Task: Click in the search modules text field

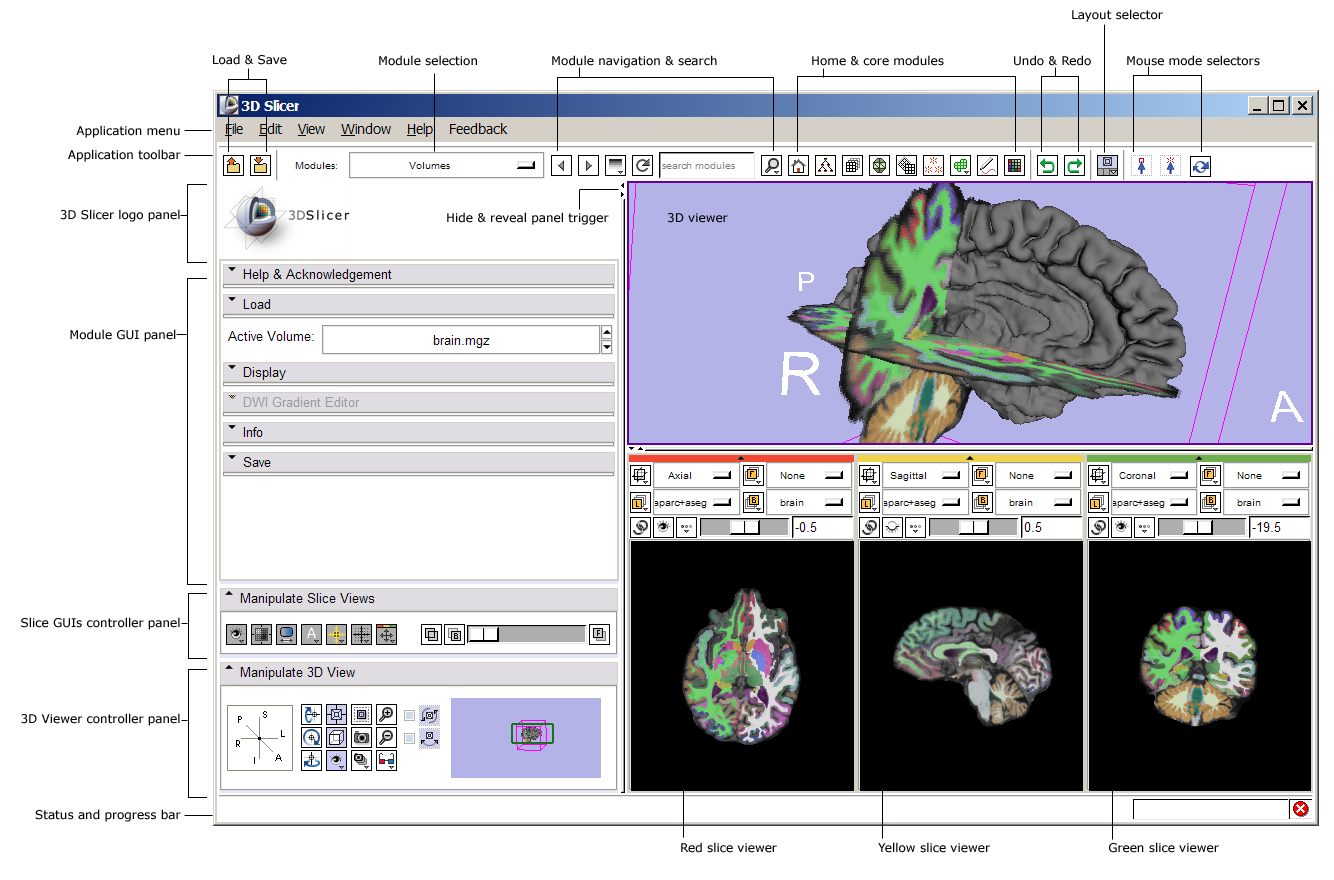Action: click(706, 166)
